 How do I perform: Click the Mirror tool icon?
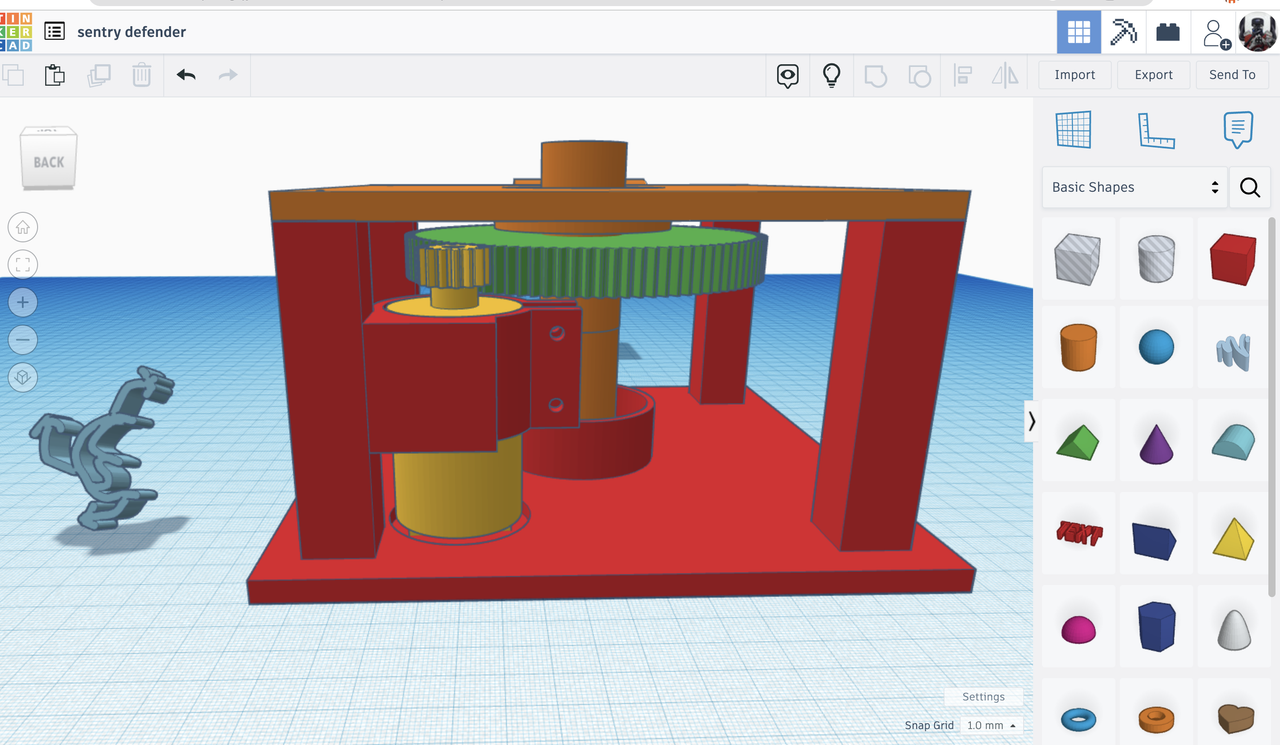1005,76
